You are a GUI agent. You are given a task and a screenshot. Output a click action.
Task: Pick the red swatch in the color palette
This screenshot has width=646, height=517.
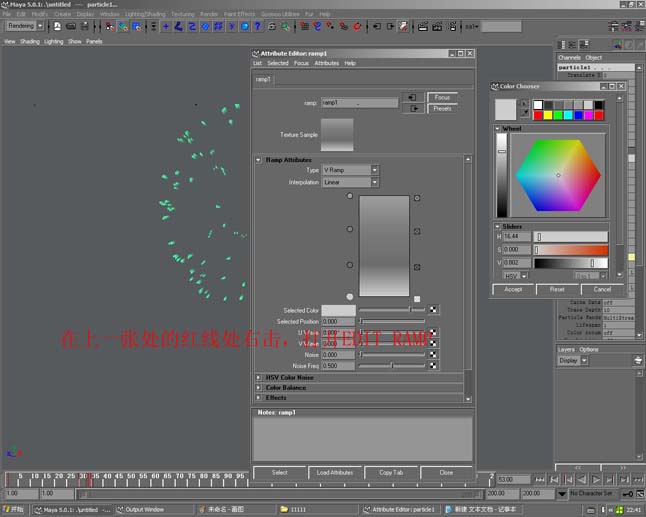538,115
